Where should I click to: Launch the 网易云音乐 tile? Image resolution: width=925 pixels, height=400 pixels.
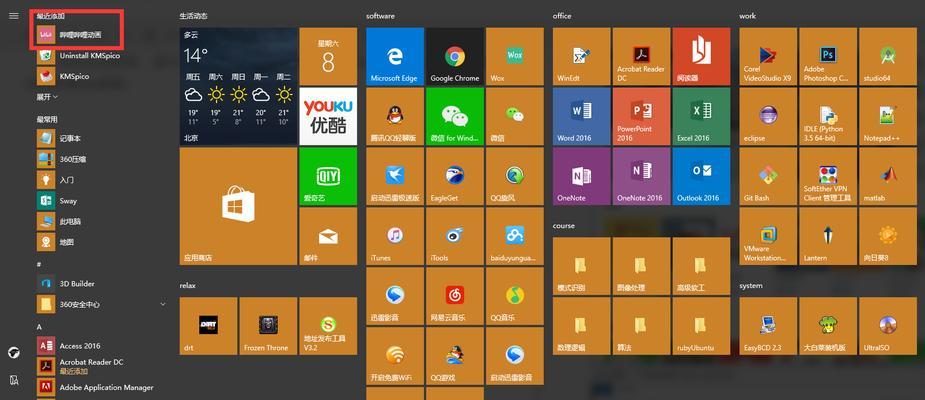tap(455, 296)
